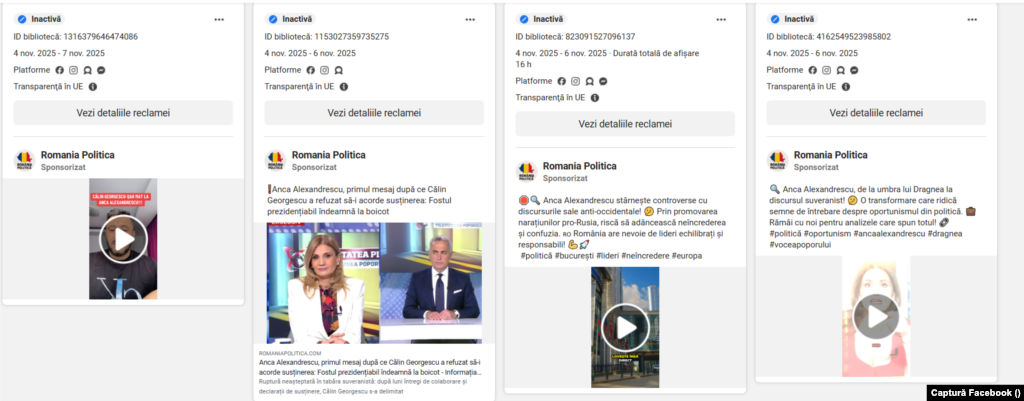Click the #voceapoporului hashtag
Viewport: 1024px width, 401px height.
801,245
